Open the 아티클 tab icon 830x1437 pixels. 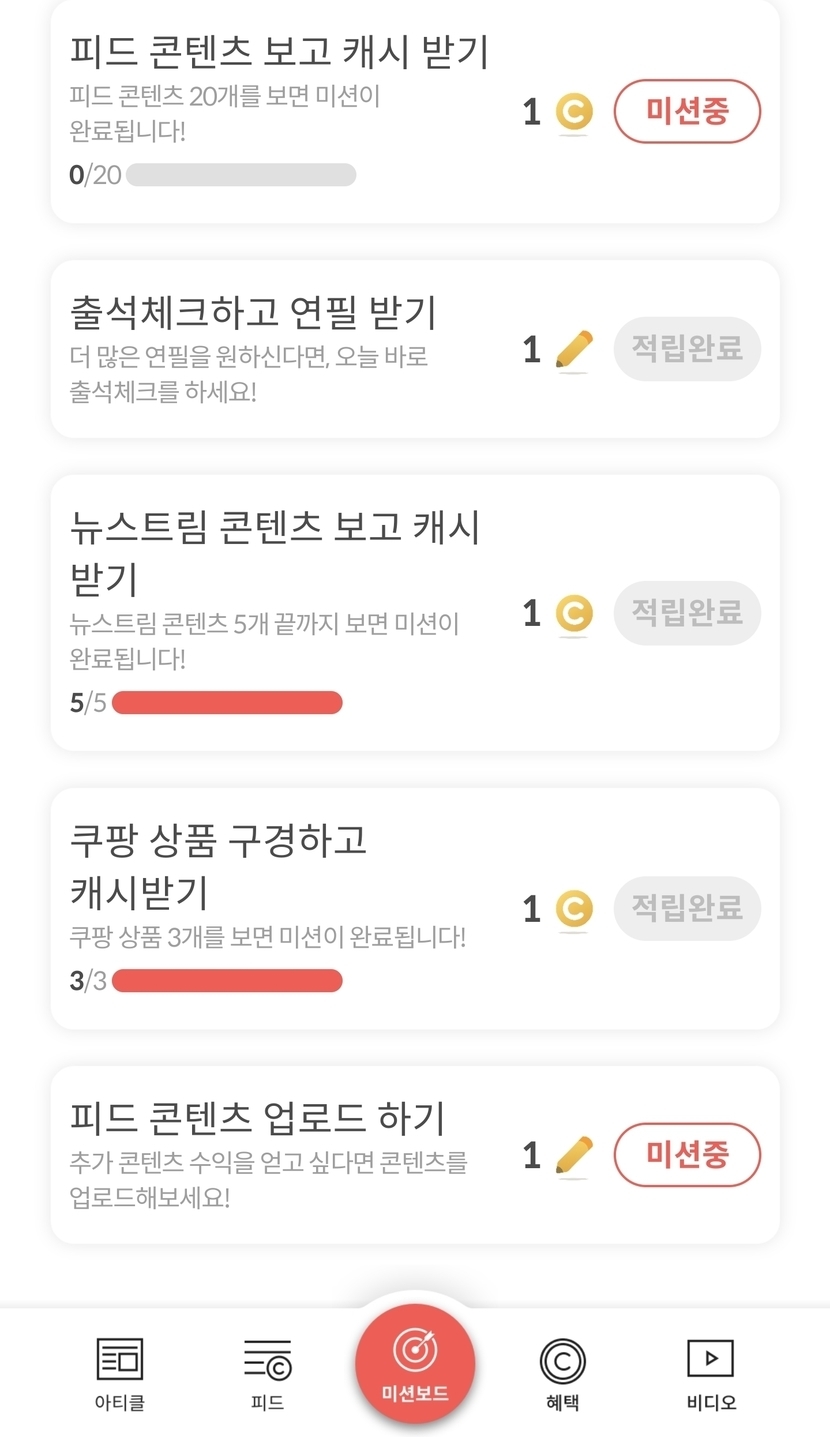(x=120, y=1361)
